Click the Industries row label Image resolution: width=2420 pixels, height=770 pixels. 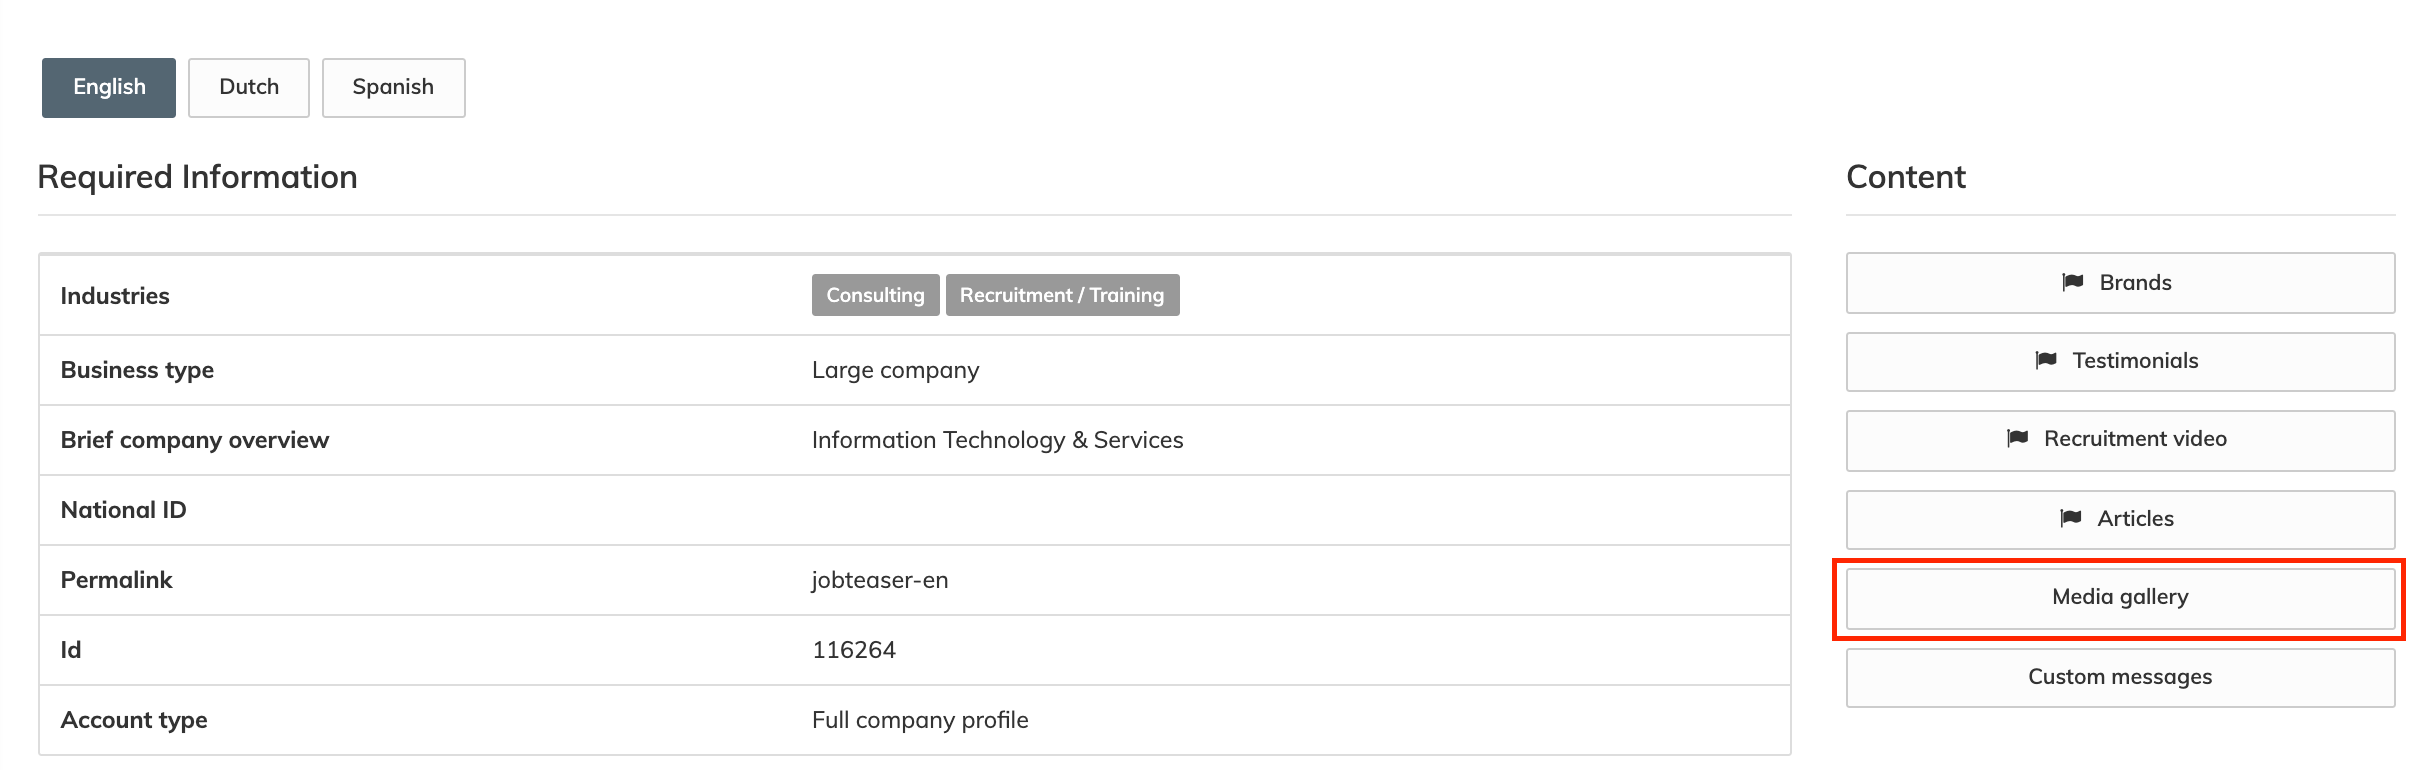[x=115, y=297]
